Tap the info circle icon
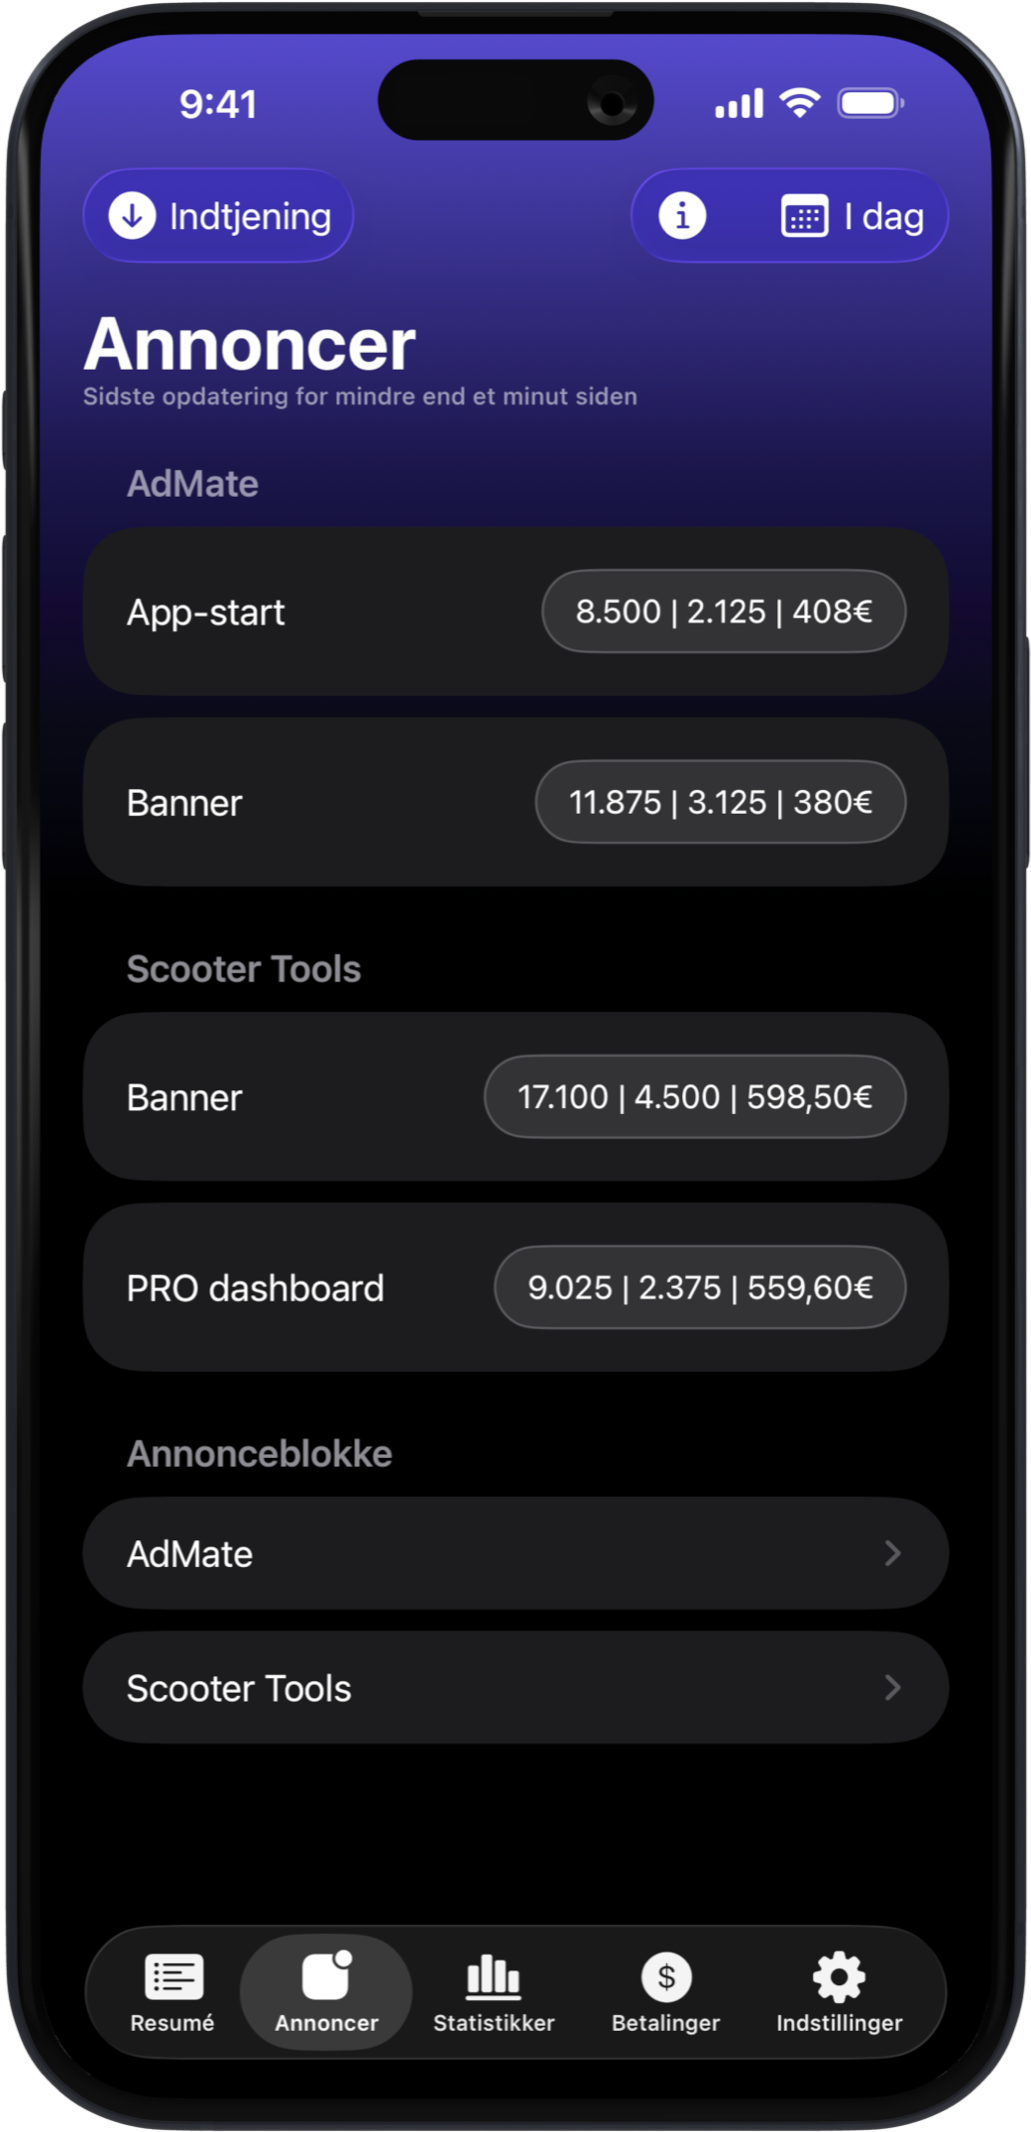 click(x=682, y=216)
